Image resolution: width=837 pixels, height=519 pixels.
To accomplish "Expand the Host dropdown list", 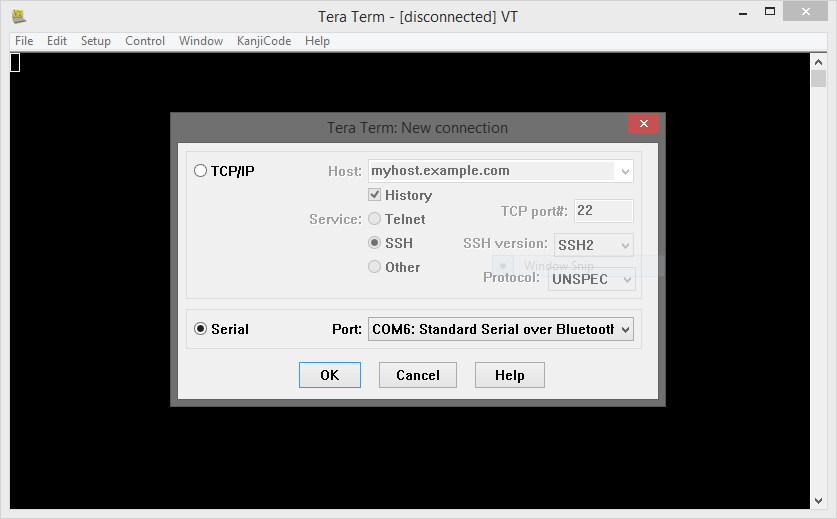I will (x=625, y=171).
